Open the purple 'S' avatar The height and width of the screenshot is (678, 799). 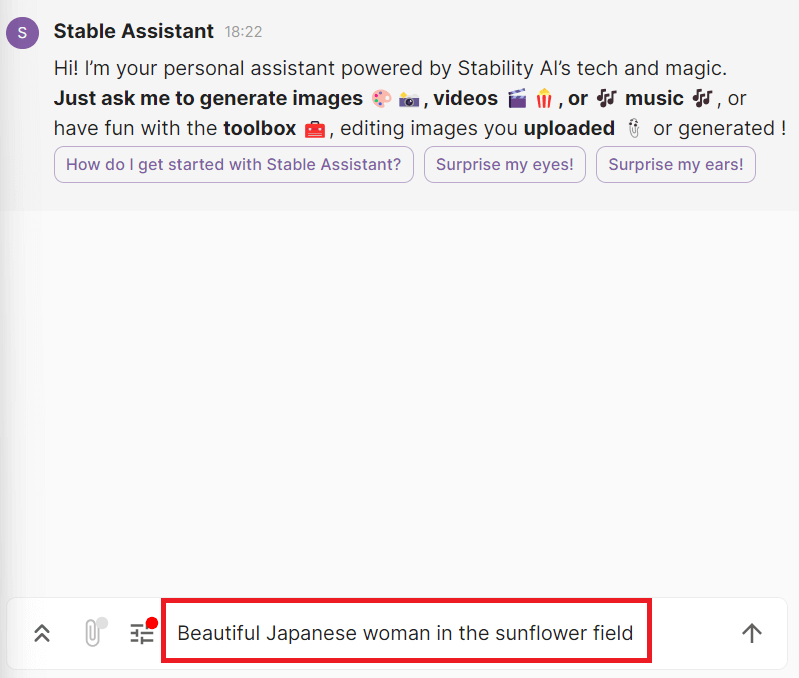(22, 33)
